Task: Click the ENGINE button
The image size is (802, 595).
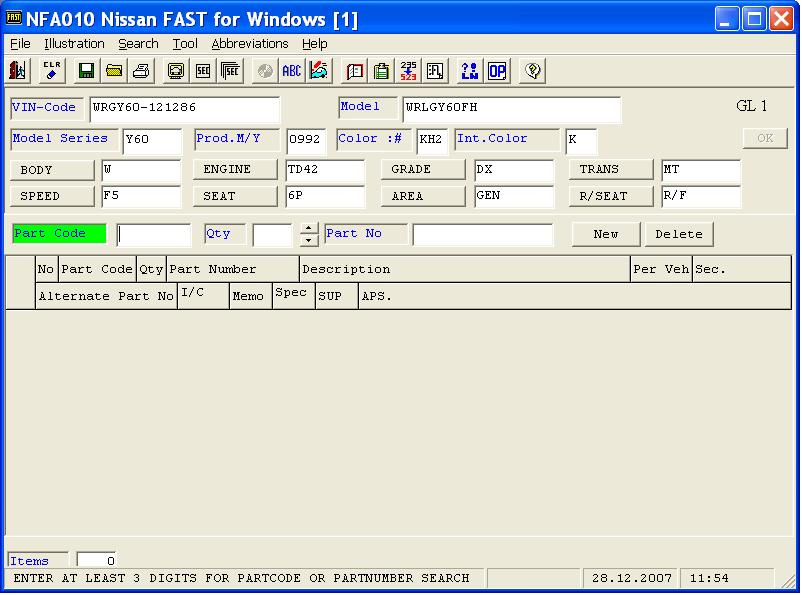Action: (235, 169)
